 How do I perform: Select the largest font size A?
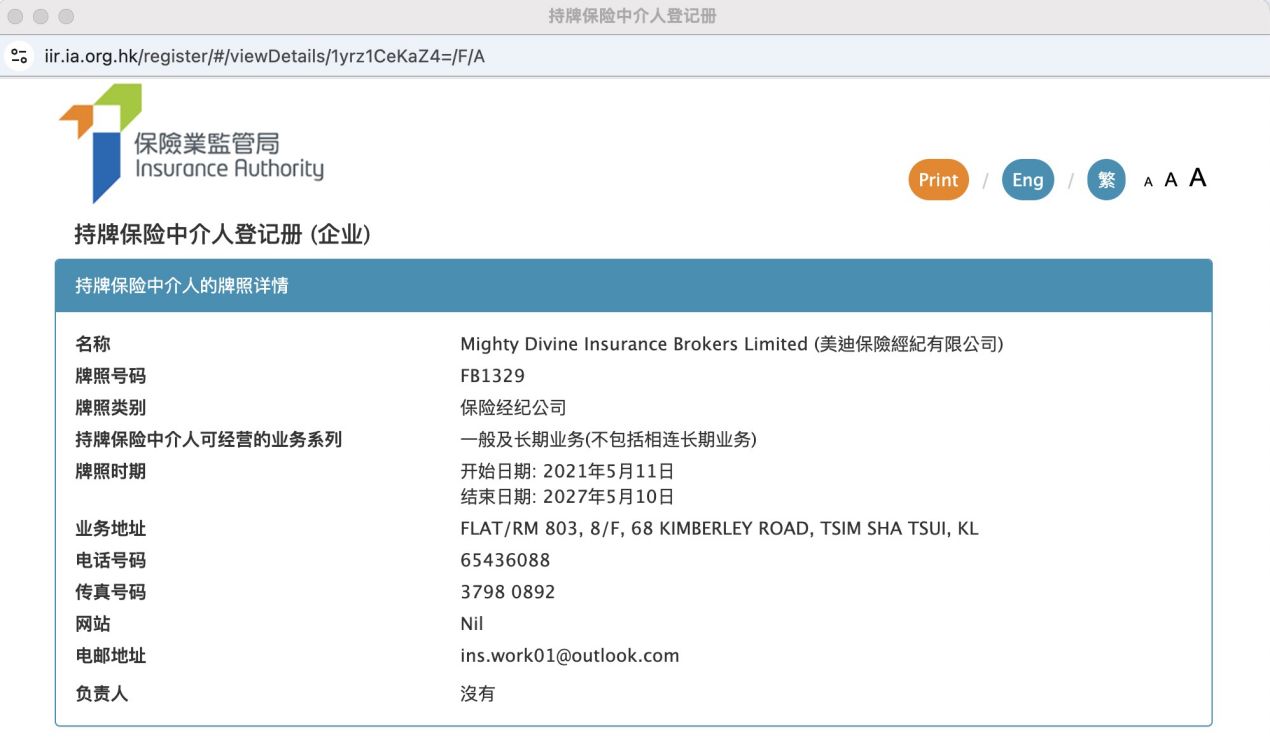coord(1197,178)
